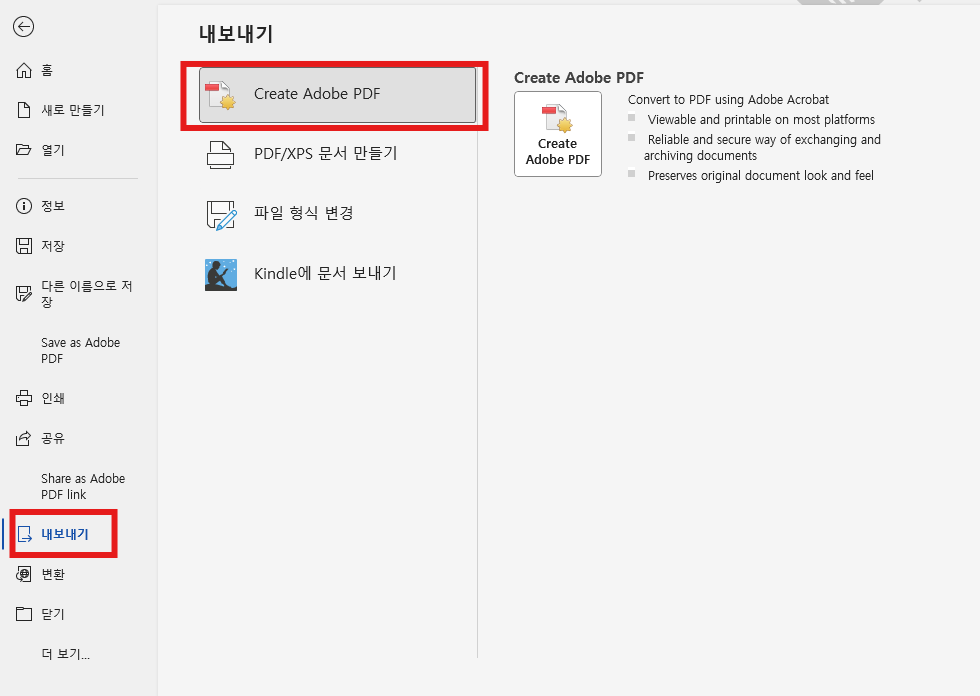The height and width of the screenshot is (696, 980).
Task: Click the share icon for 공유
Action: click(x=23, y=439)
